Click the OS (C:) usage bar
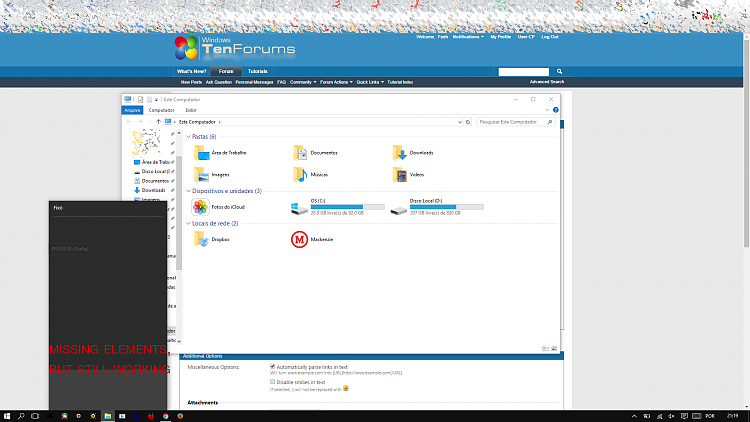The image size is (750, 422). click(348, 207)
